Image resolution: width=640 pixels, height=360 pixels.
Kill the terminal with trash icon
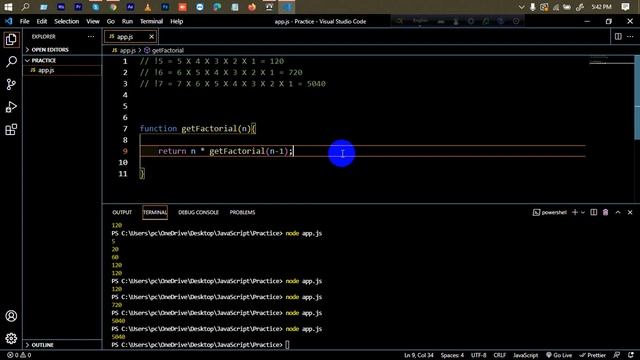(606, 212)
